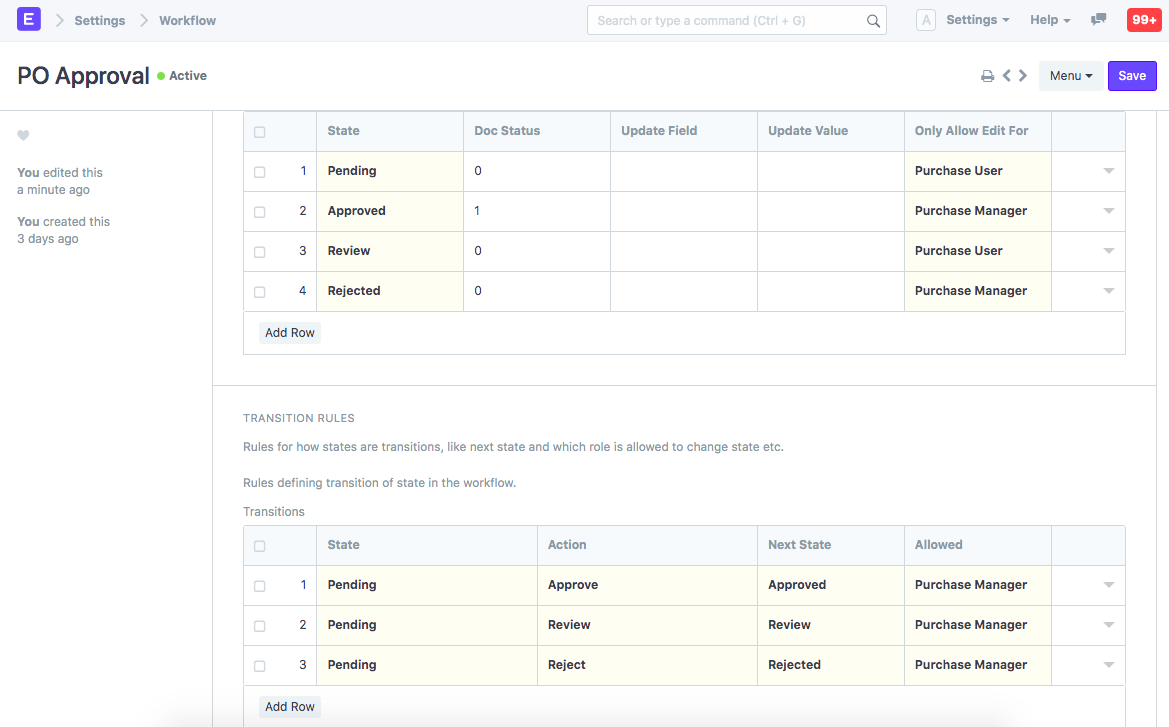Click the ERPNext home logo icon
1169x727 pixels.
[x=28, y=19]
